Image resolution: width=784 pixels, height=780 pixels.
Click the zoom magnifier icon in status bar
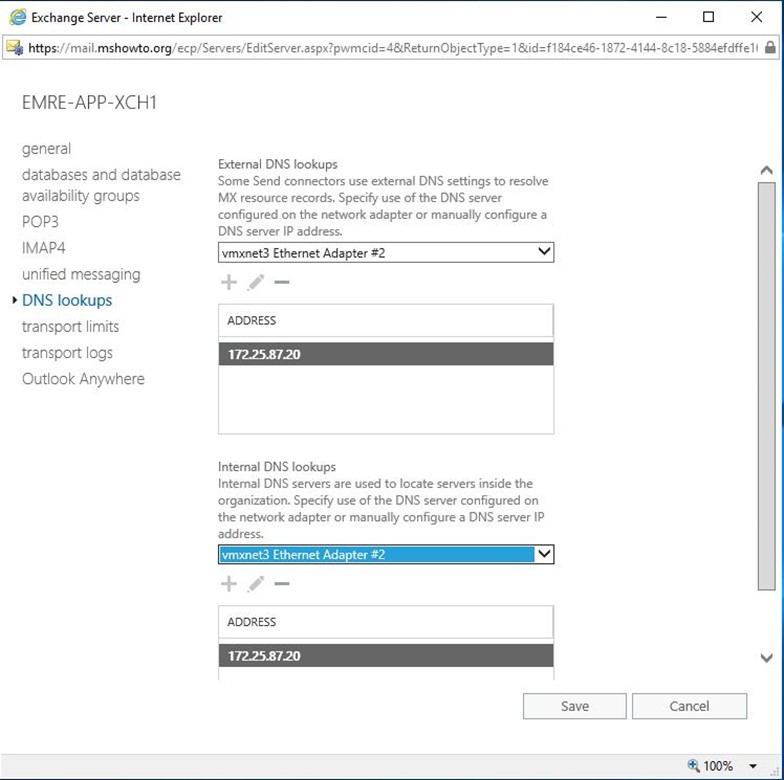point(694,766)
